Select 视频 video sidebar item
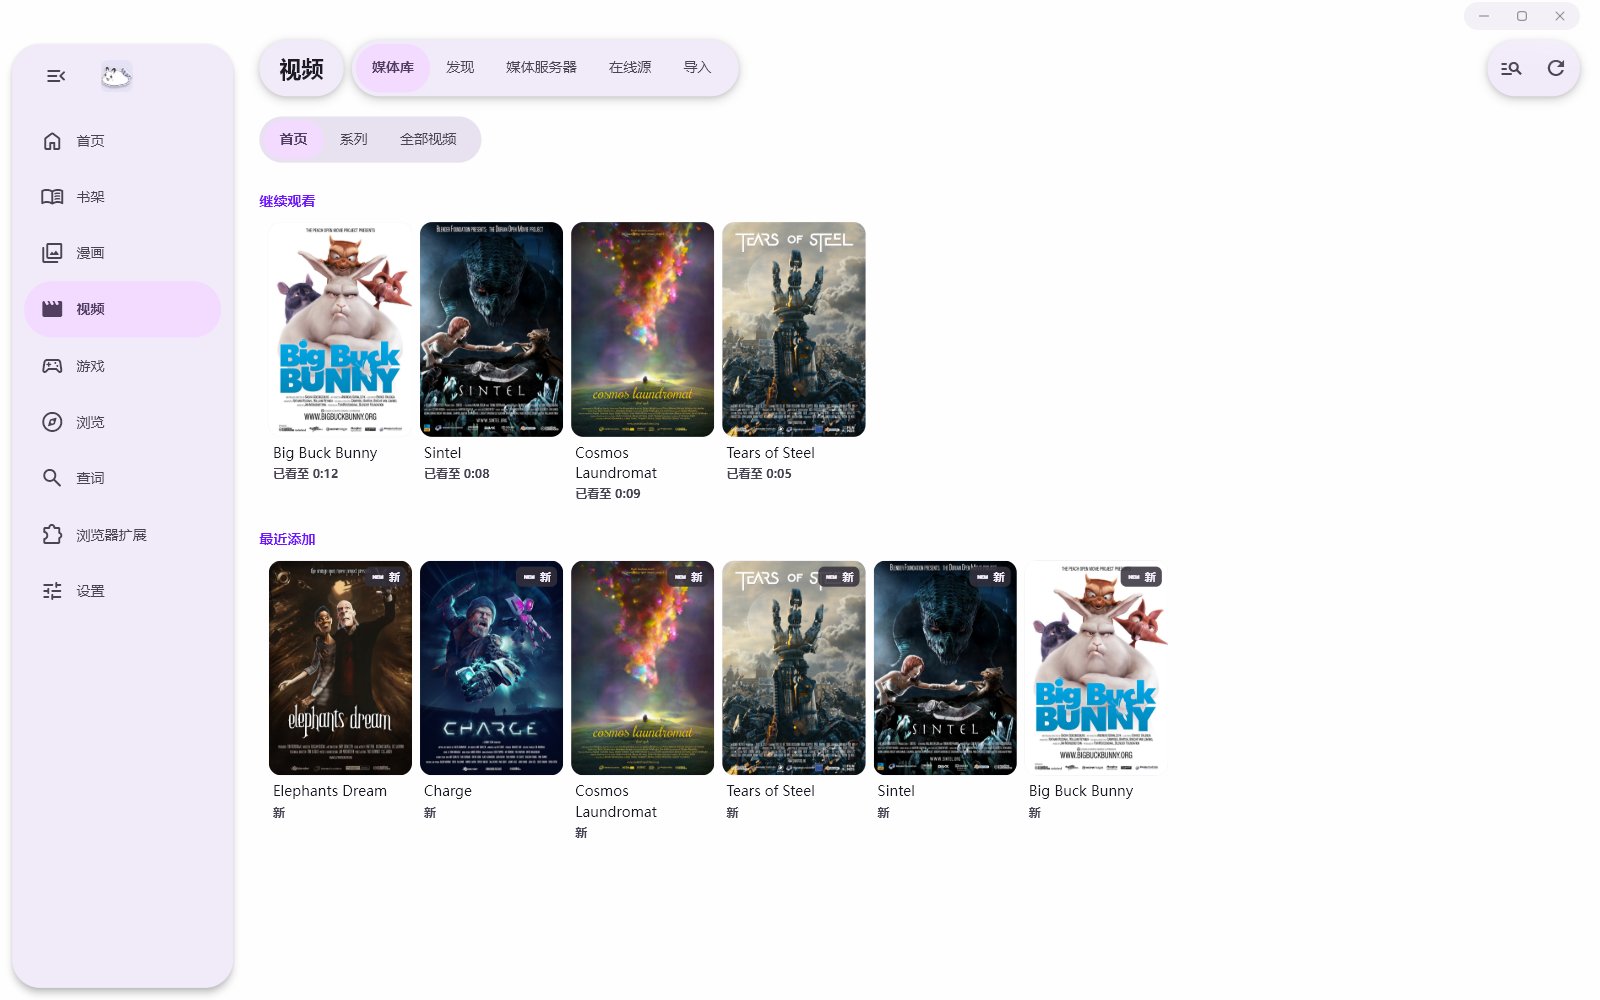 click(x=122, y=309)
